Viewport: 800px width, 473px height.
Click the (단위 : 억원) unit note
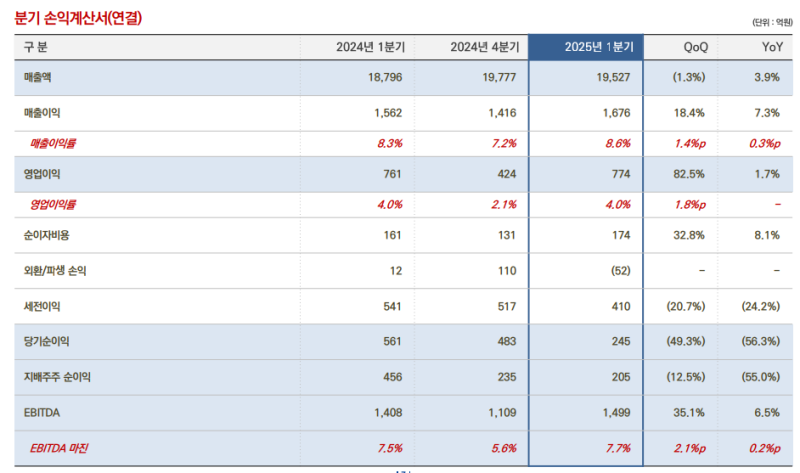pos(767,22)
